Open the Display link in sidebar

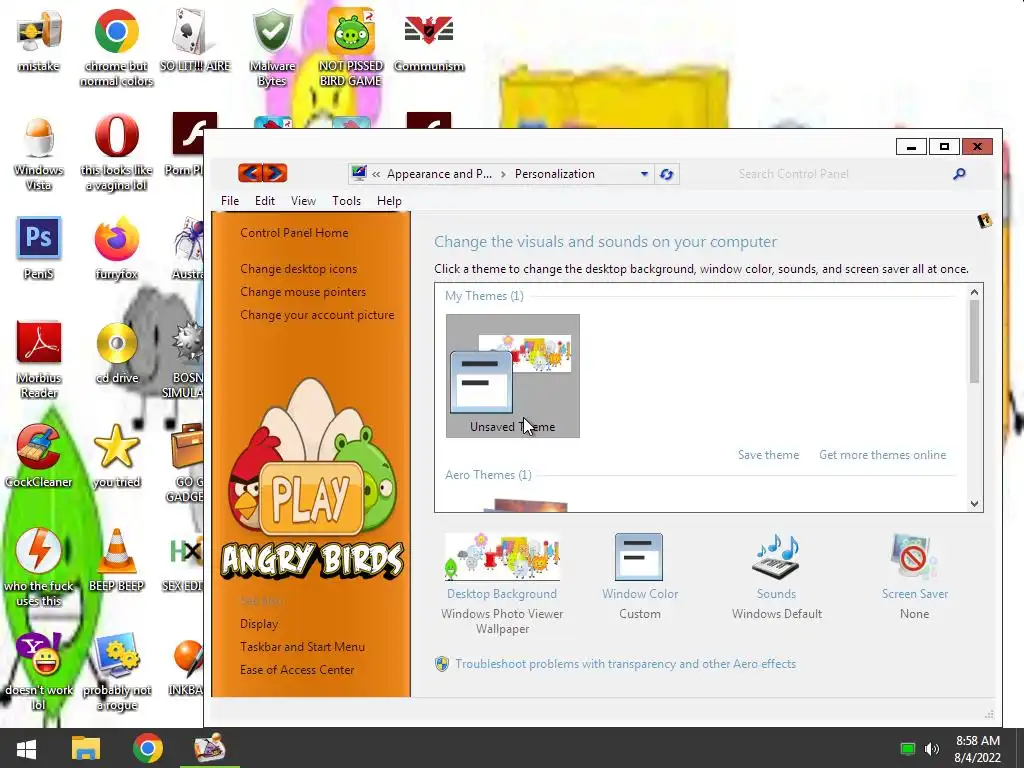[x=259, y=624]
